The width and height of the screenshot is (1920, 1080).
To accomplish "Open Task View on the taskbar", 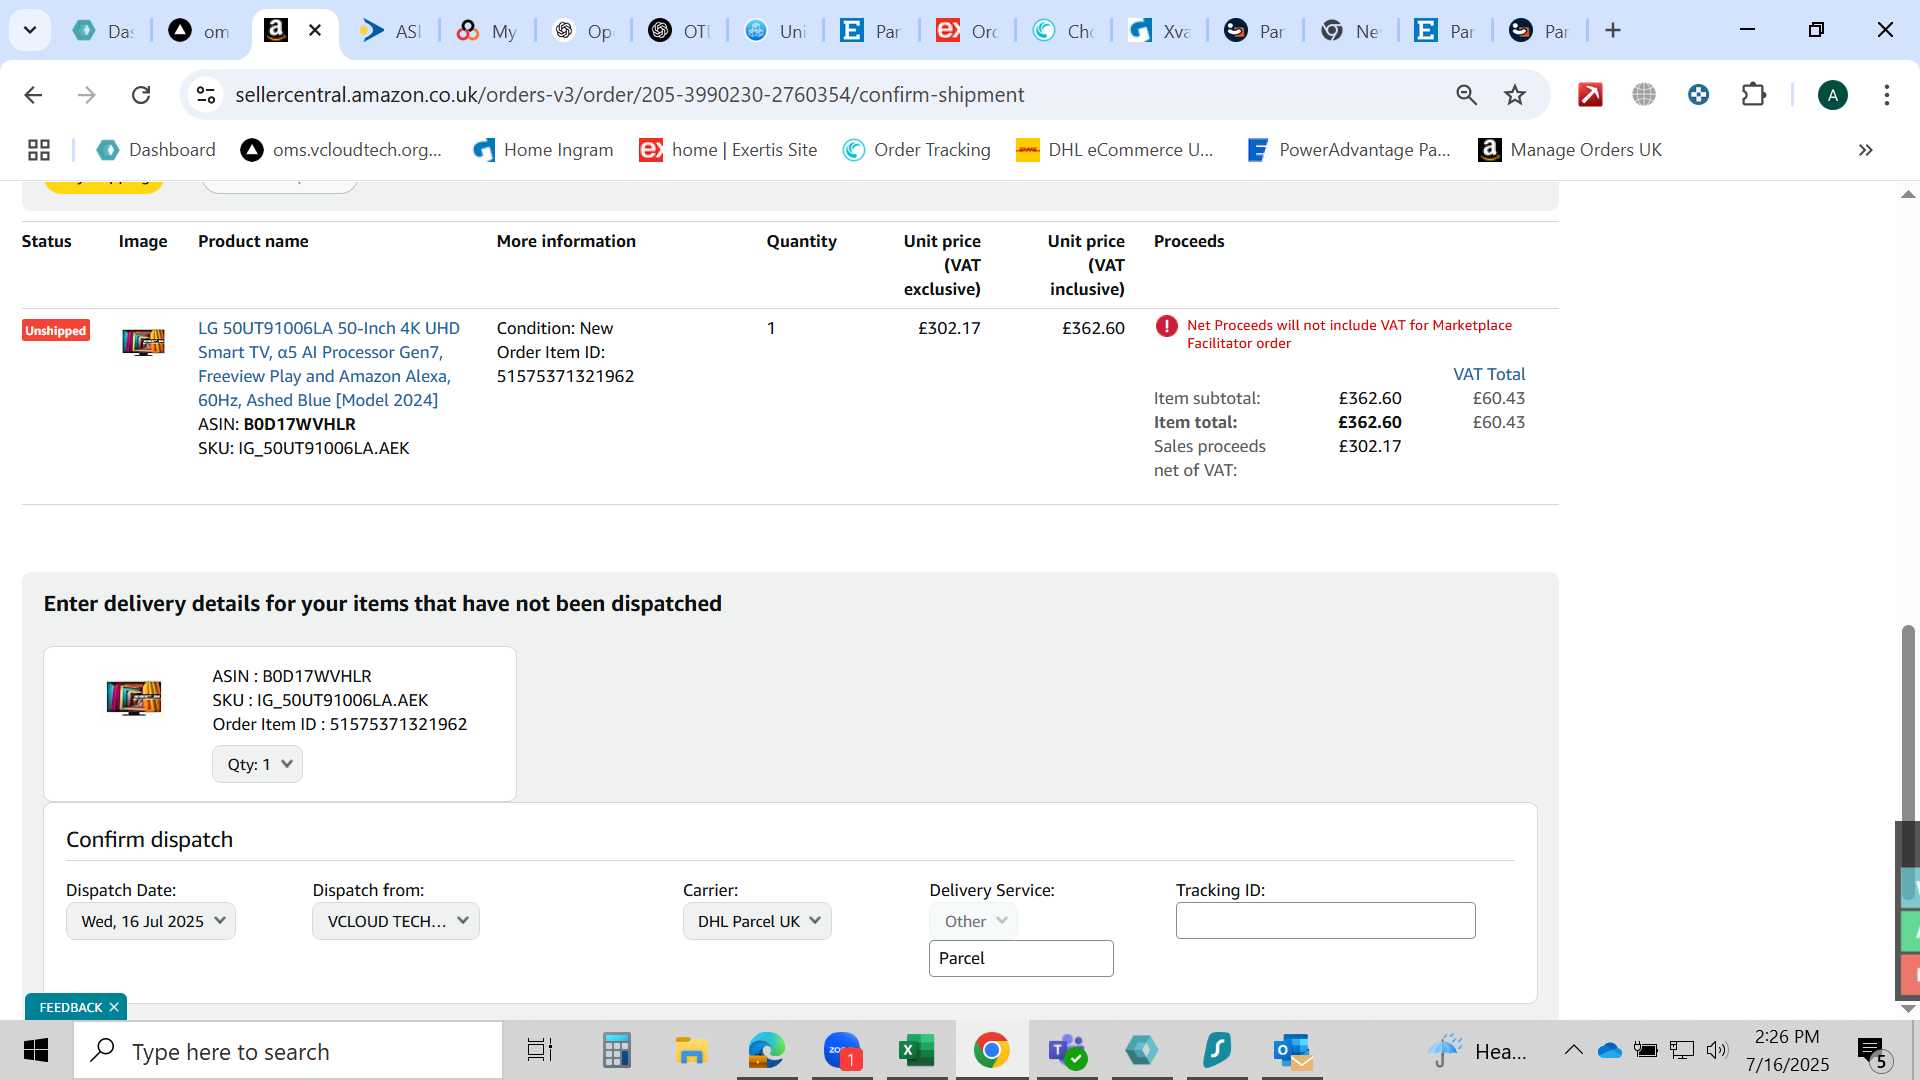I will 540,1051.
